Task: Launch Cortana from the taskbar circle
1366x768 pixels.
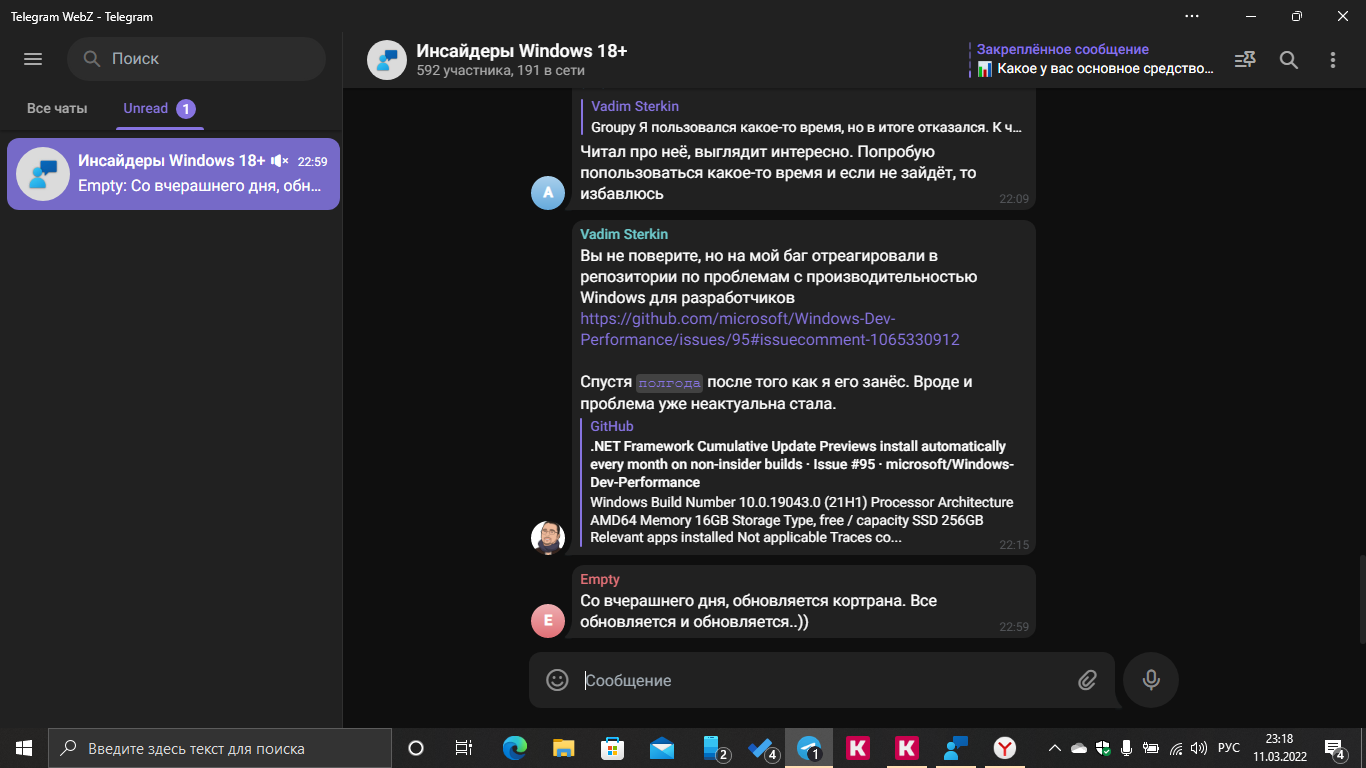Action: click(x=416, y=748)
